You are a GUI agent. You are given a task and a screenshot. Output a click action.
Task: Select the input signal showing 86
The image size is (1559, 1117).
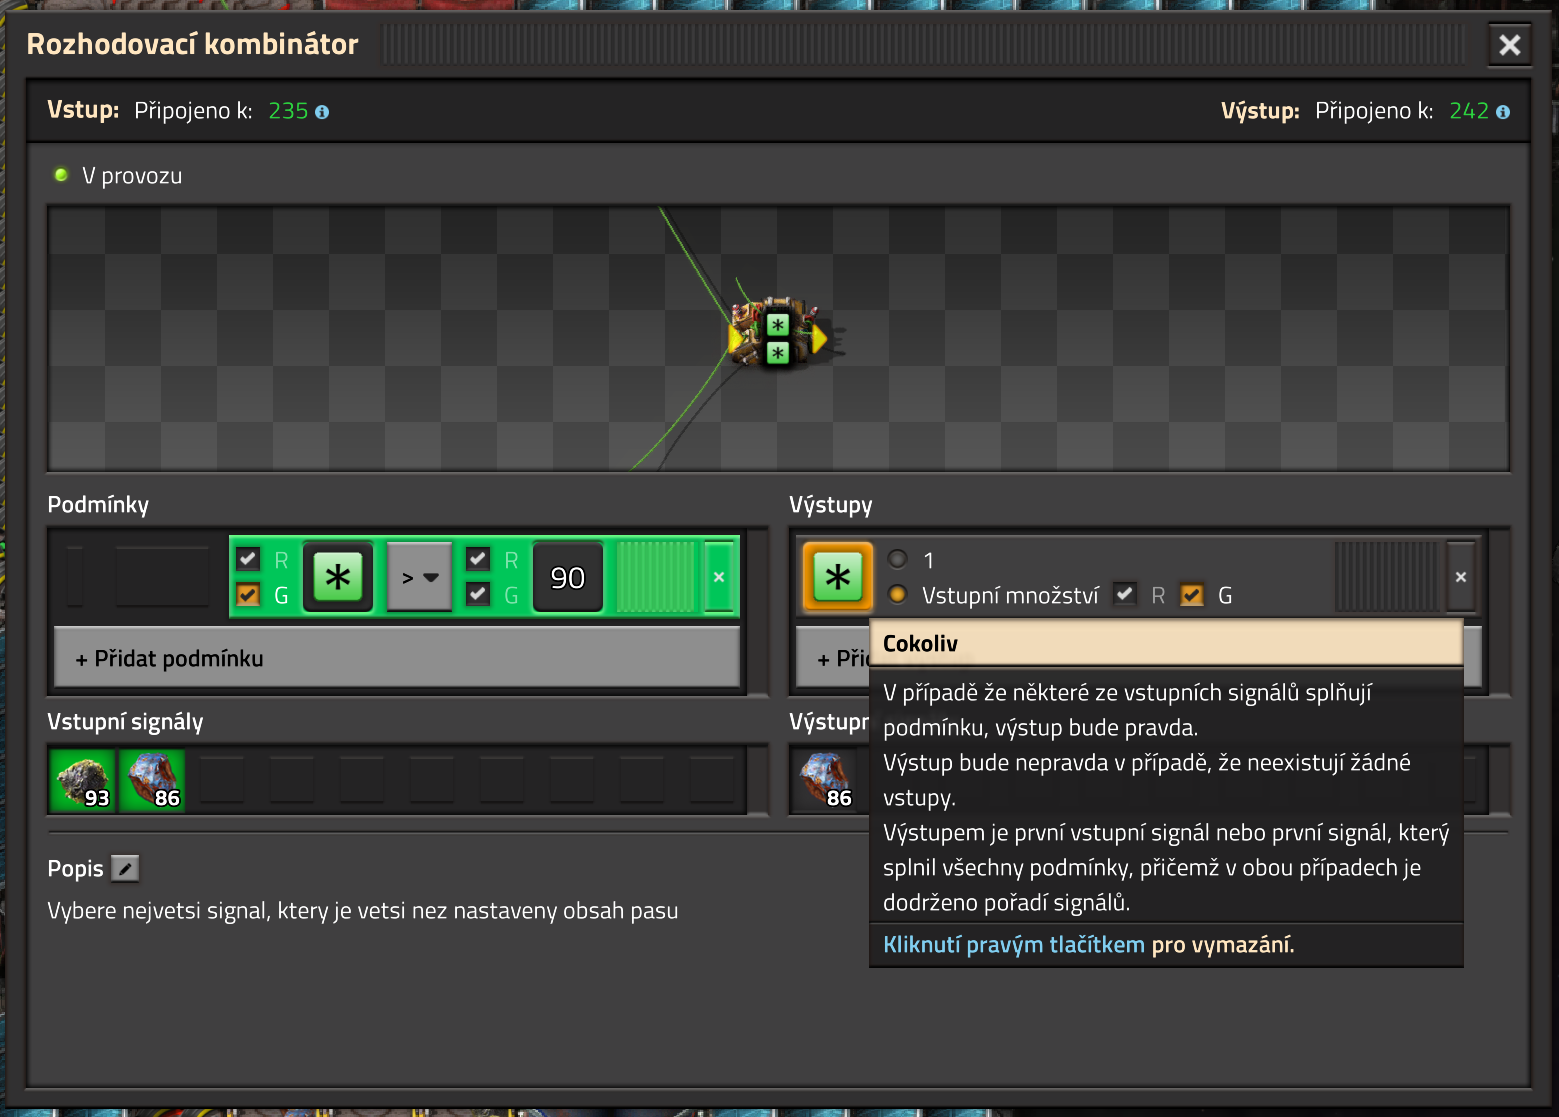(x=152, y=780)
